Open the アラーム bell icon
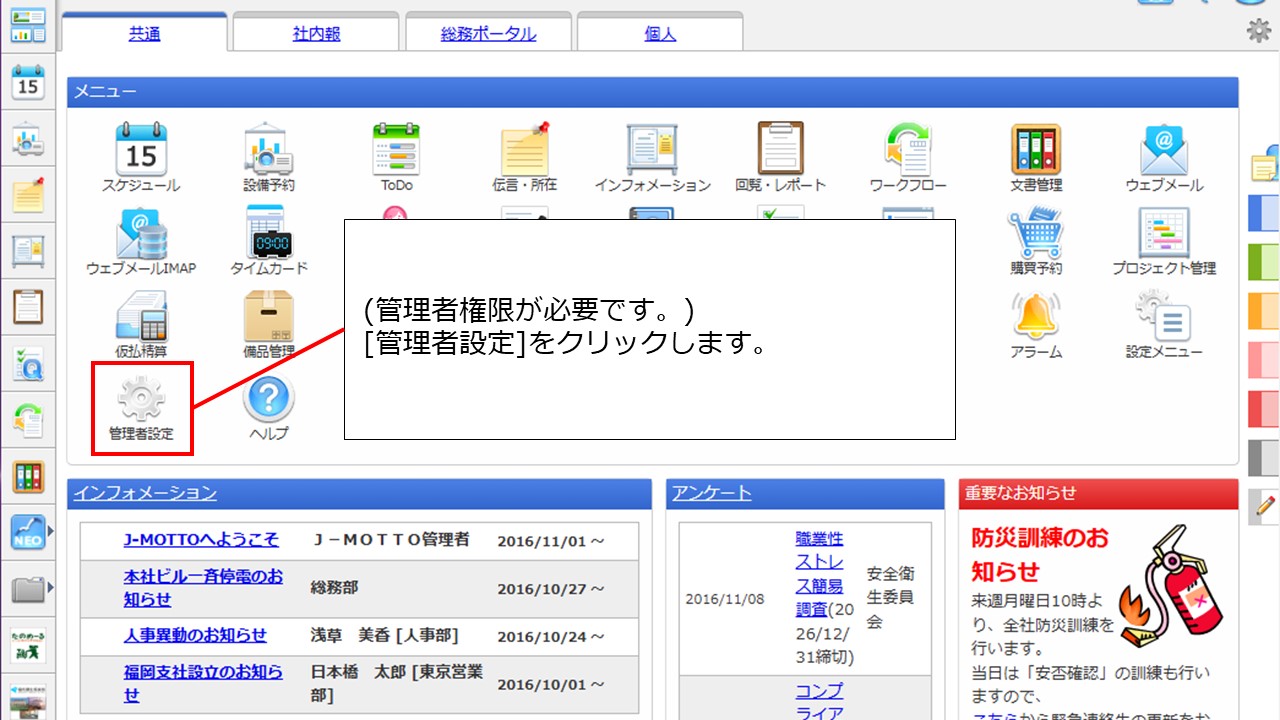The image size is (1280, 720). pos(1035,320)
